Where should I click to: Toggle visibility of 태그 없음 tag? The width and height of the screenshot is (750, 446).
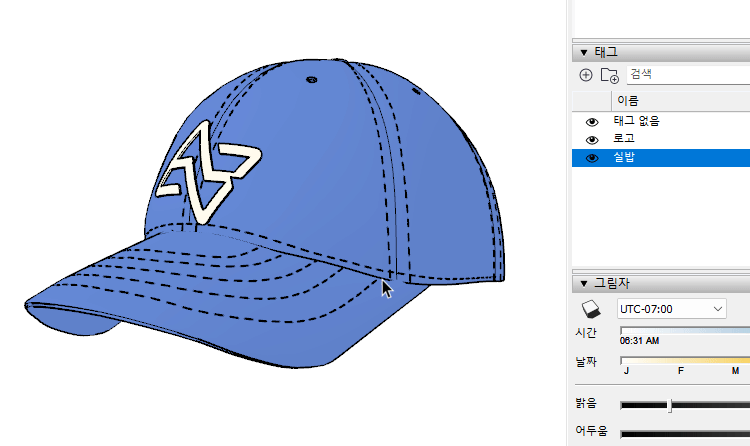(x=592, y=122)
